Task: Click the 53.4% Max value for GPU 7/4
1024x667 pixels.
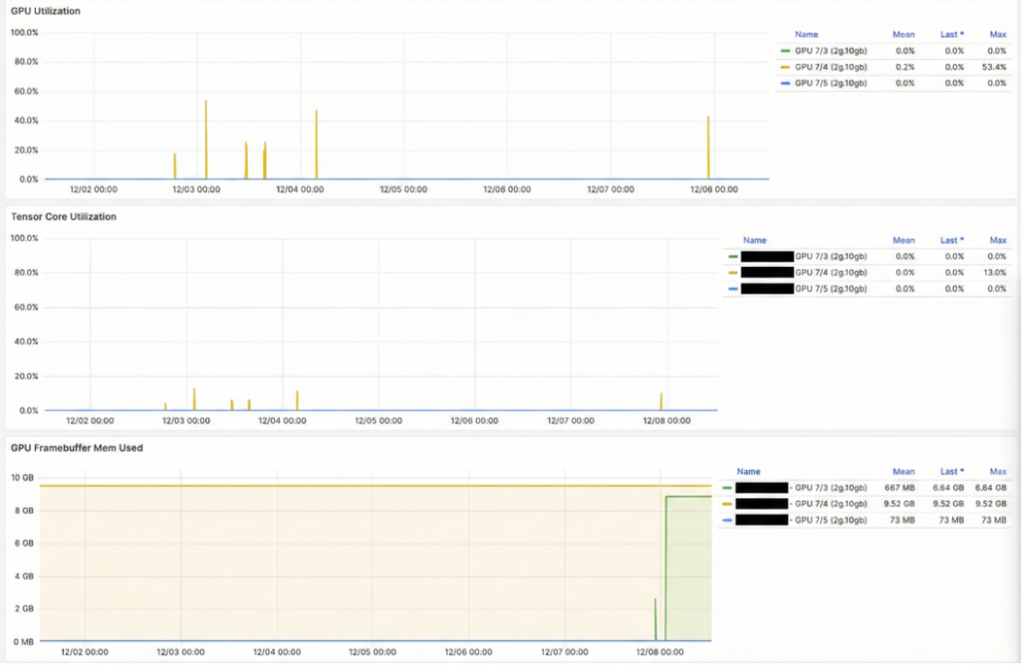Action: tap(994, 67)
